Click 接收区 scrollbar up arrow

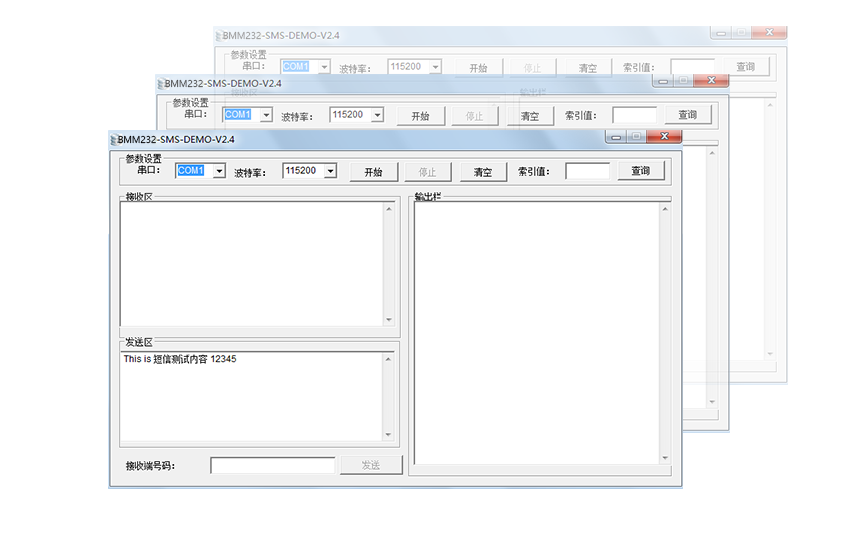(x=389, y=209)
